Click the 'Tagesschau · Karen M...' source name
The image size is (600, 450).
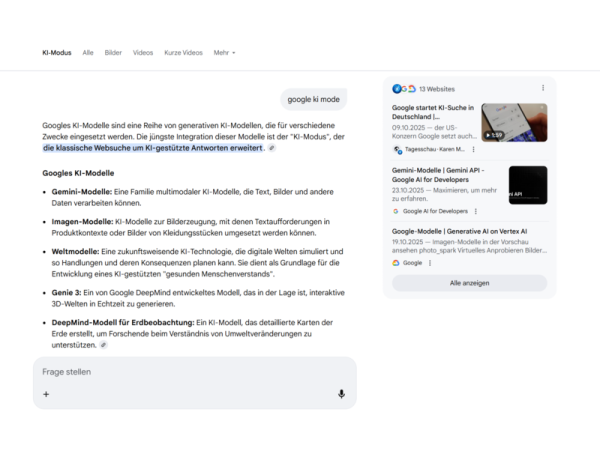tap(435, 149)
